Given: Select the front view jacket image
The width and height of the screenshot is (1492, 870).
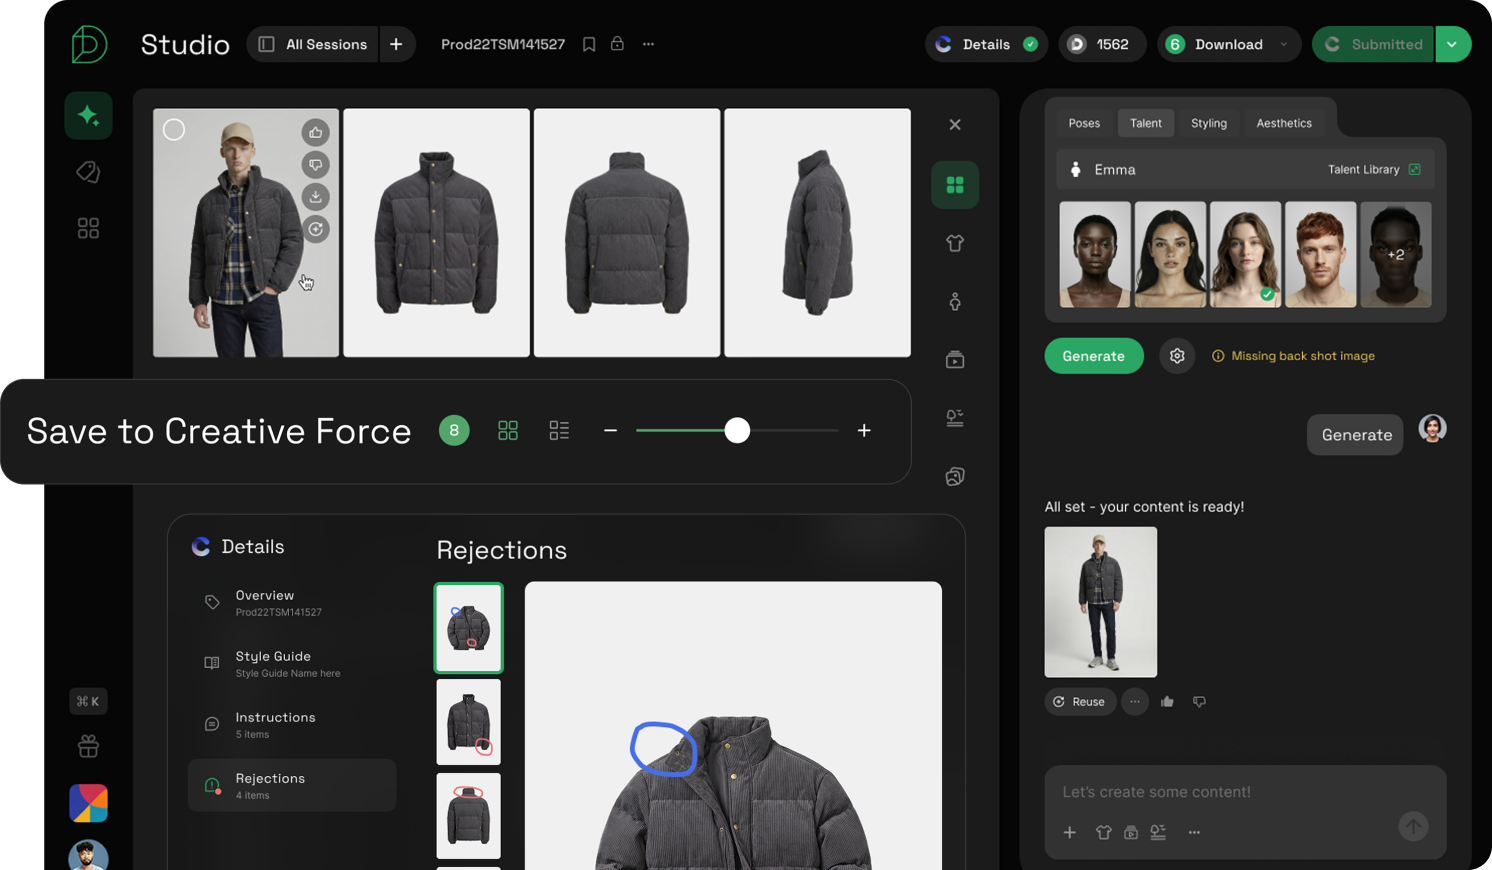Looking at the screenshot, I should [x=437, y=233].
